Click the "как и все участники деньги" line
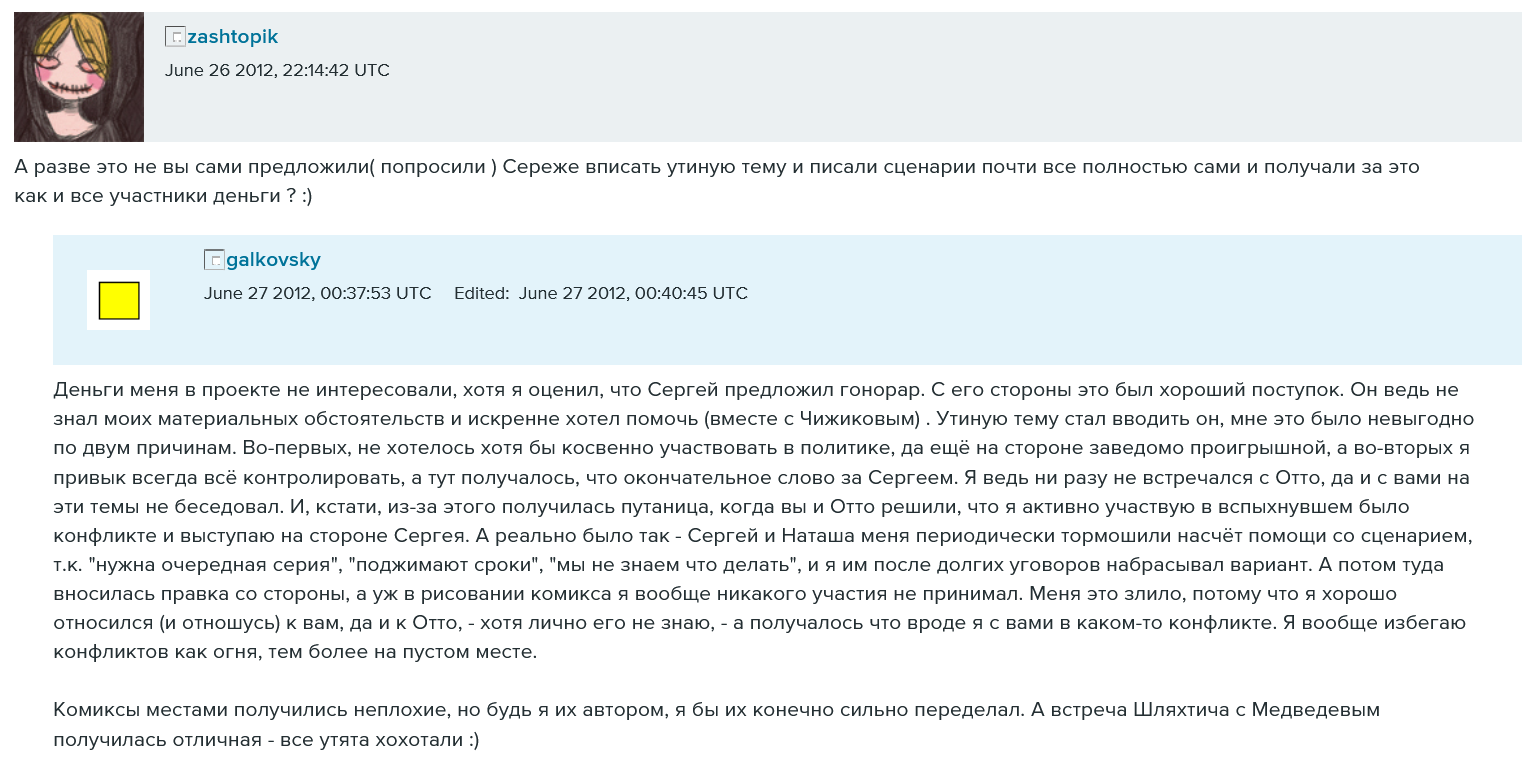Screen dimensions: 1527x775 point(163,196)
